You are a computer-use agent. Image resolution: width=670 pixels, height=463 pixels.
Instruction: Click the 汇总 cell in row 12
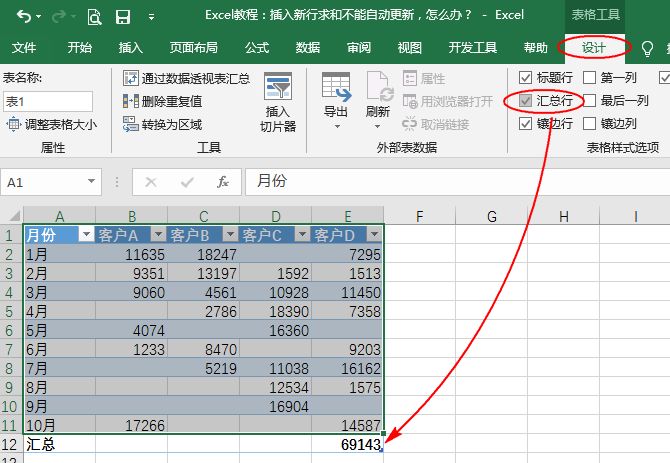point(59,444)
